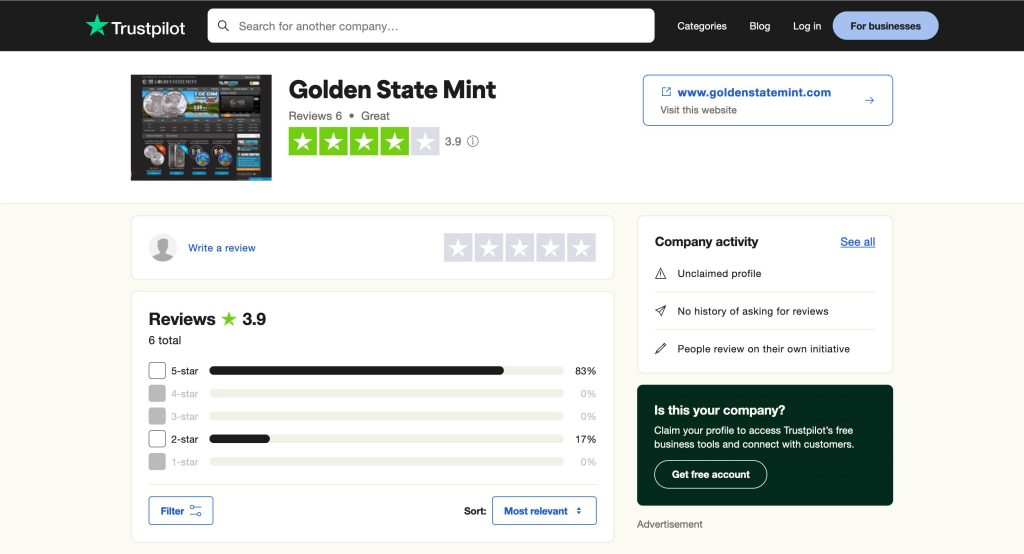The height and width of the screenshot is (554, 1024).
Task: Toggle the 4-star filter checkbox
Action: [157, 394]
